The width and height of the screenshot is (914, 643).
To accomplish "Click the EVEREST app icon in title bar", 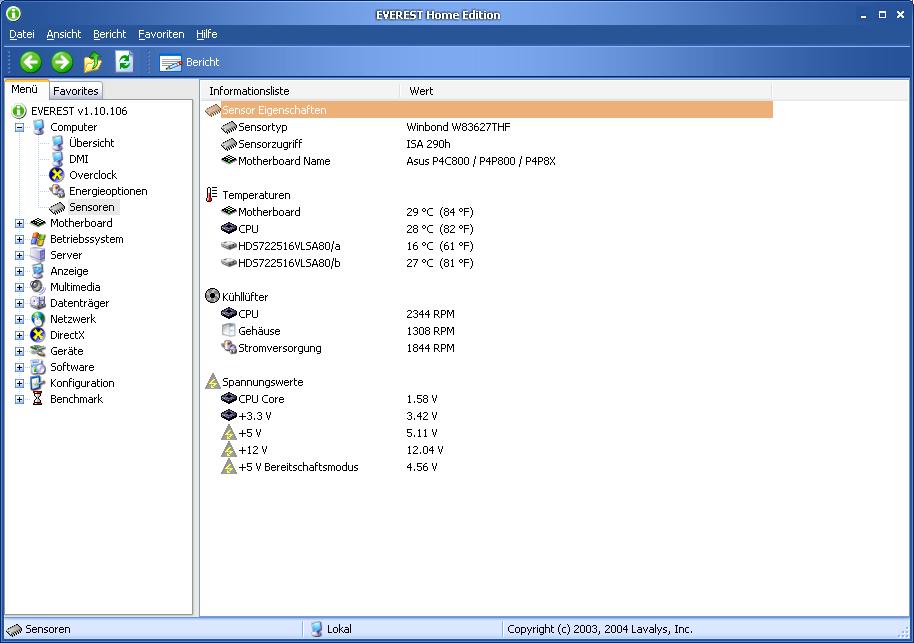I will click(13, 13).
